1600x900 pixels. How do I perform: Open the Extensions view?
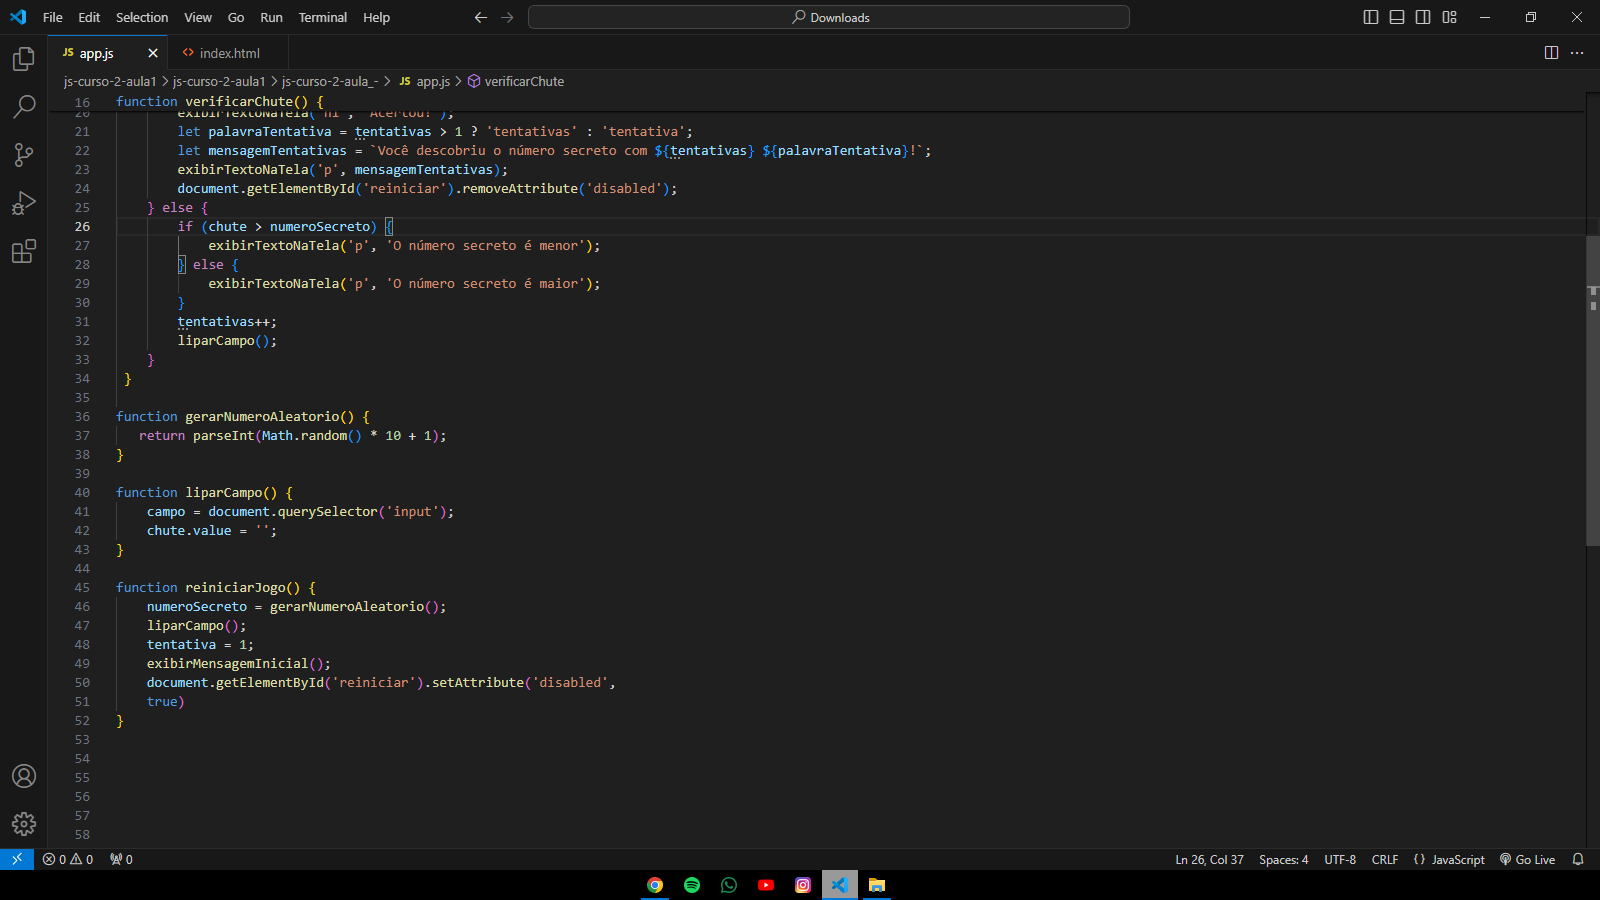(x=24, y=251)
